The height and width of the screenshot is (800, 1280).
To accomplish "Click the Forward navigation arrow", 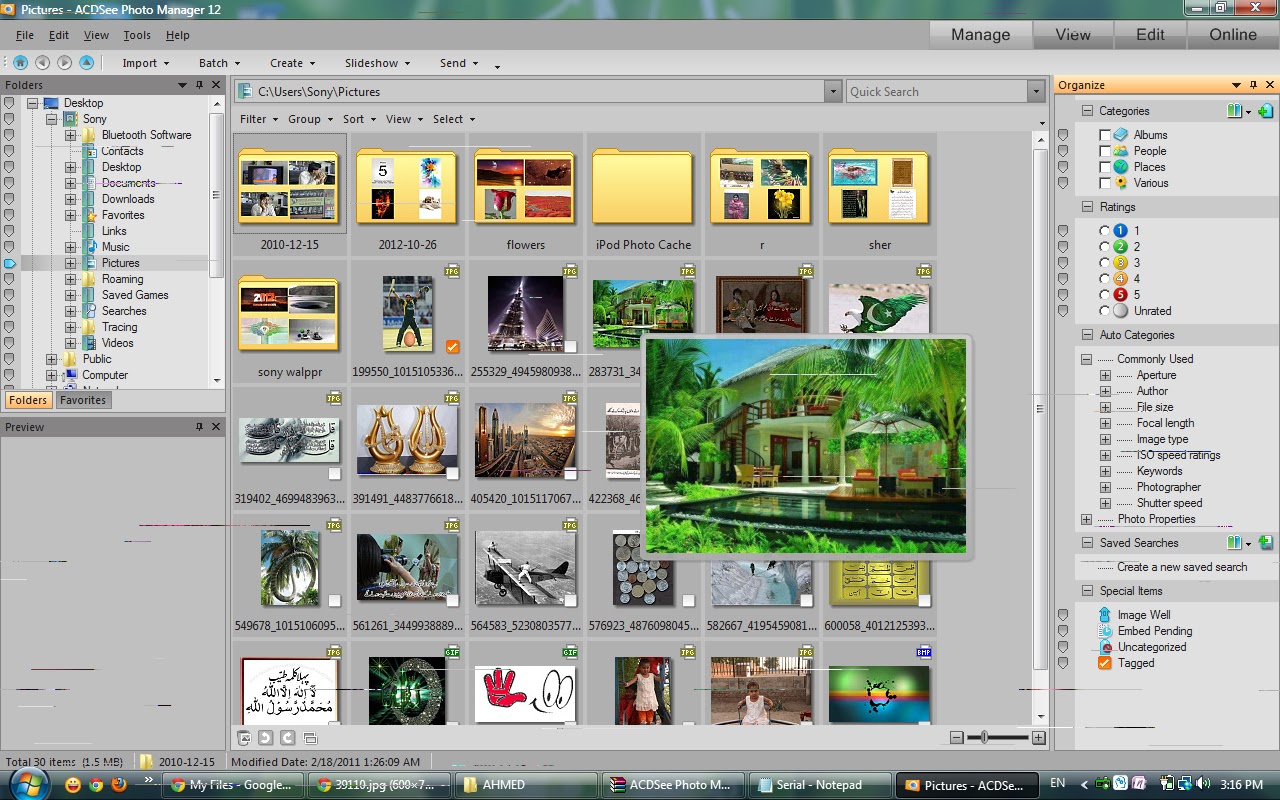I will [x=65, y=62].
